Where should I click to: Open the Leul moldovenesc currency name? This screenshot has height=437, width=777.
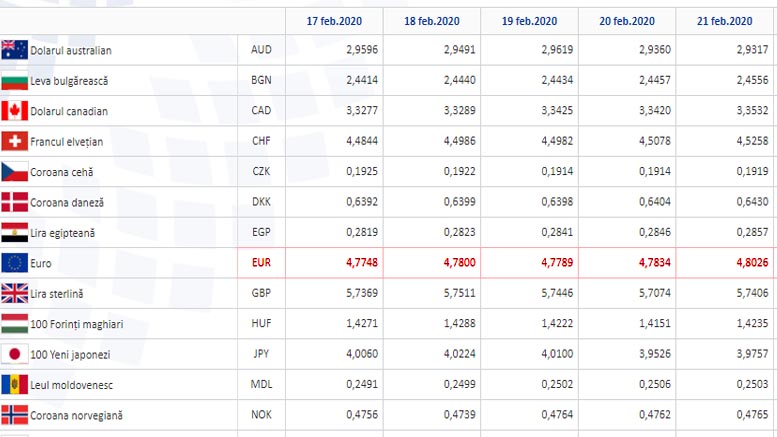click(70, 384)
